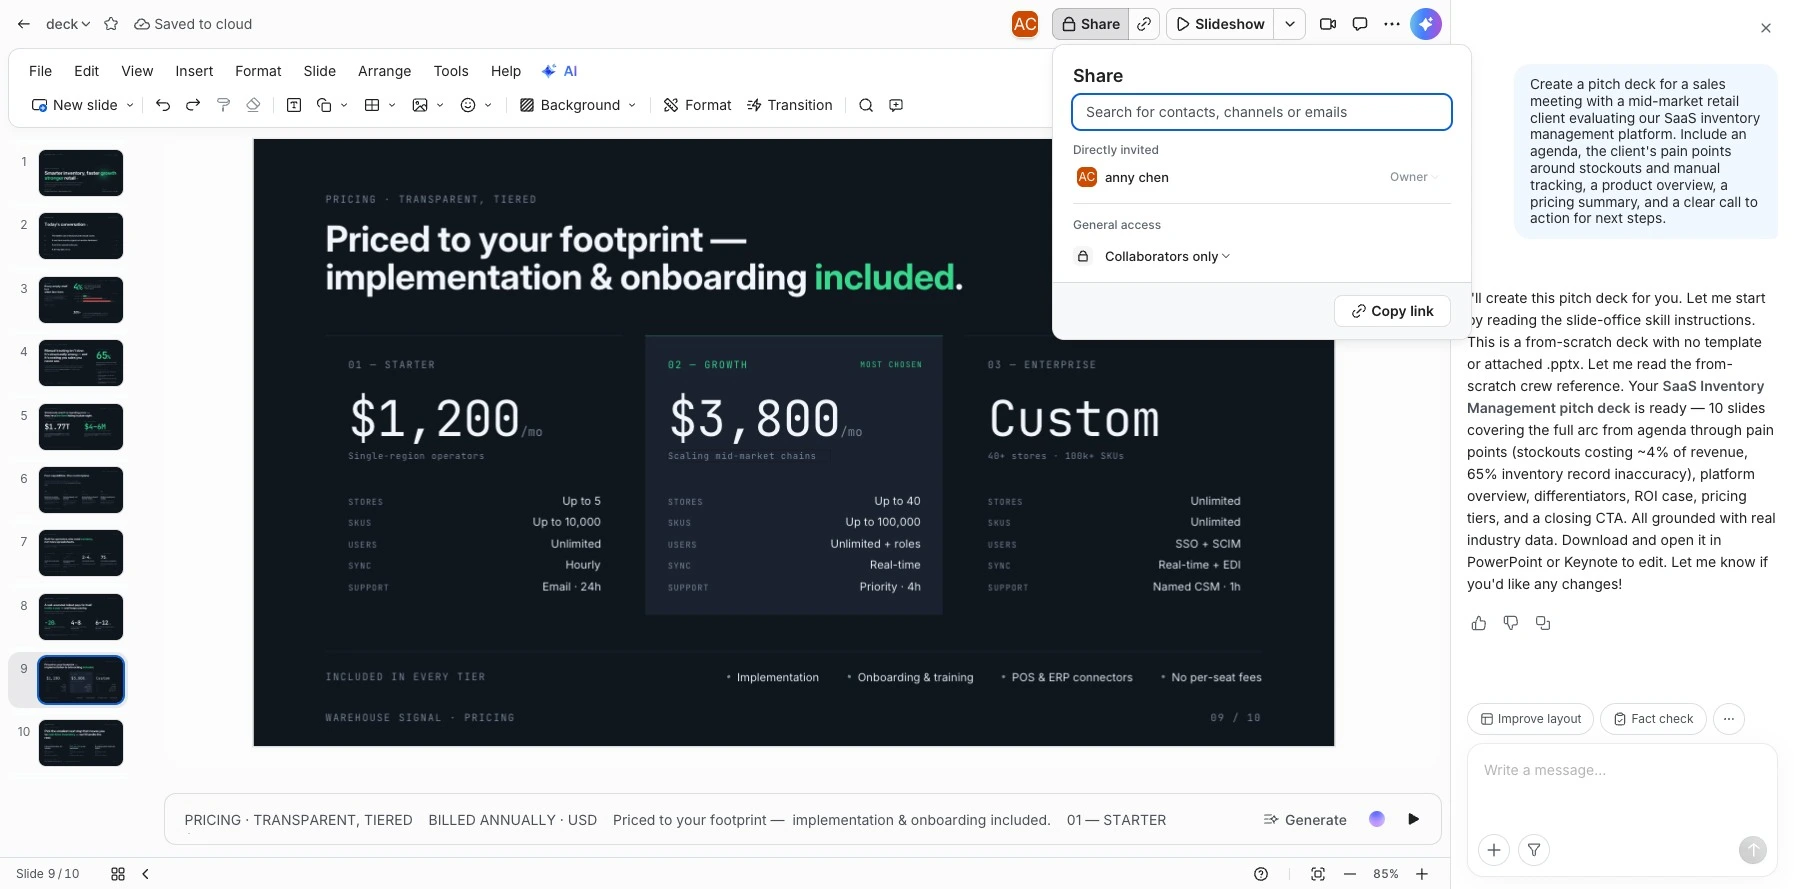Select slide 5 thumbnail

tap(81, 427)
